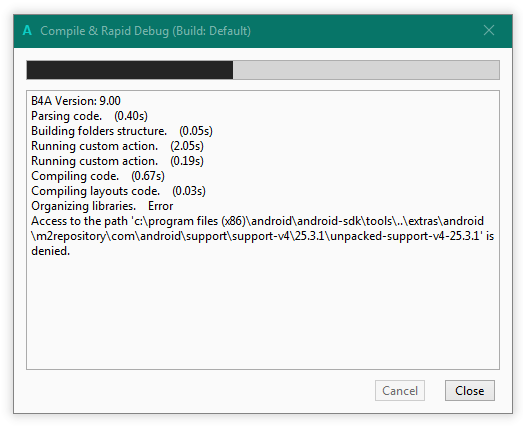Close the Compile & Rapid Debug window
Screen dimensions: 523x429
click(489, 30)
